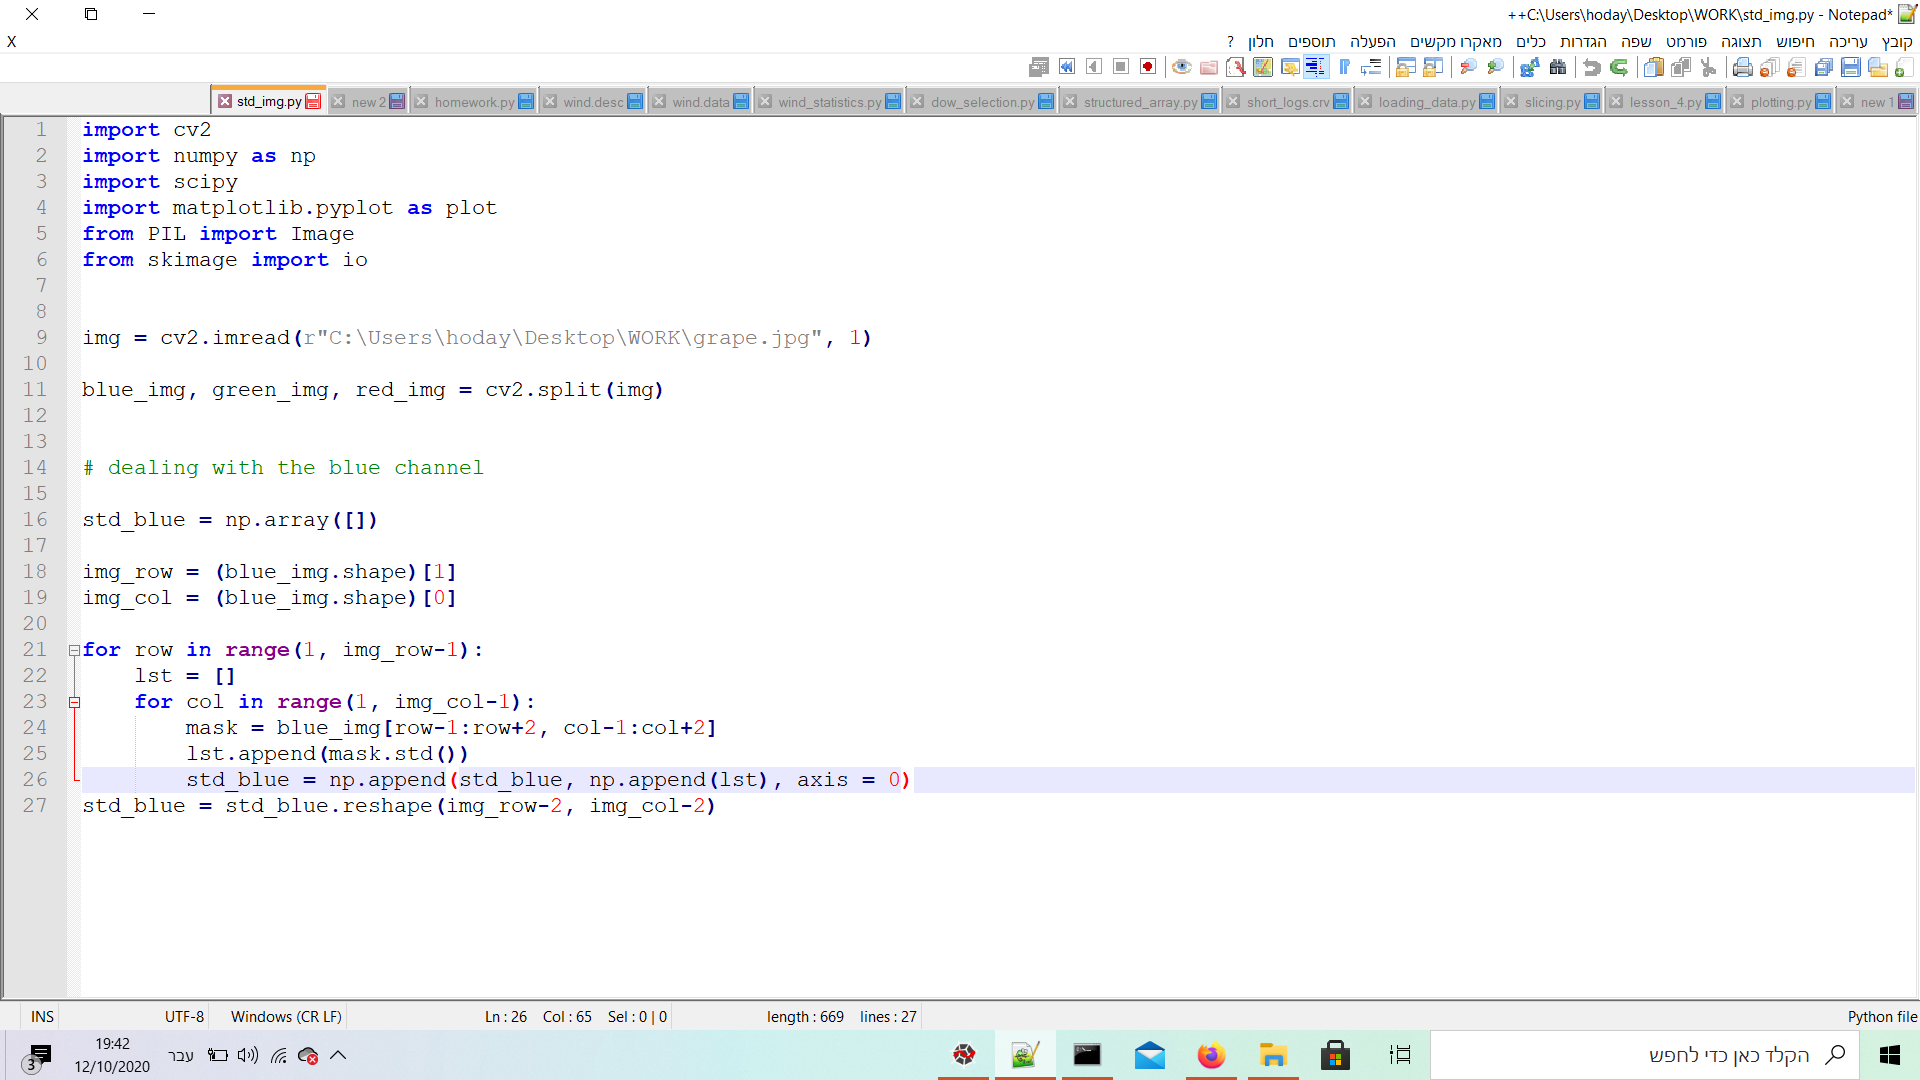1920x1080 pixels.
Task: Paste from clipboard toolbar icon
Action: [x=1654, y=67]
